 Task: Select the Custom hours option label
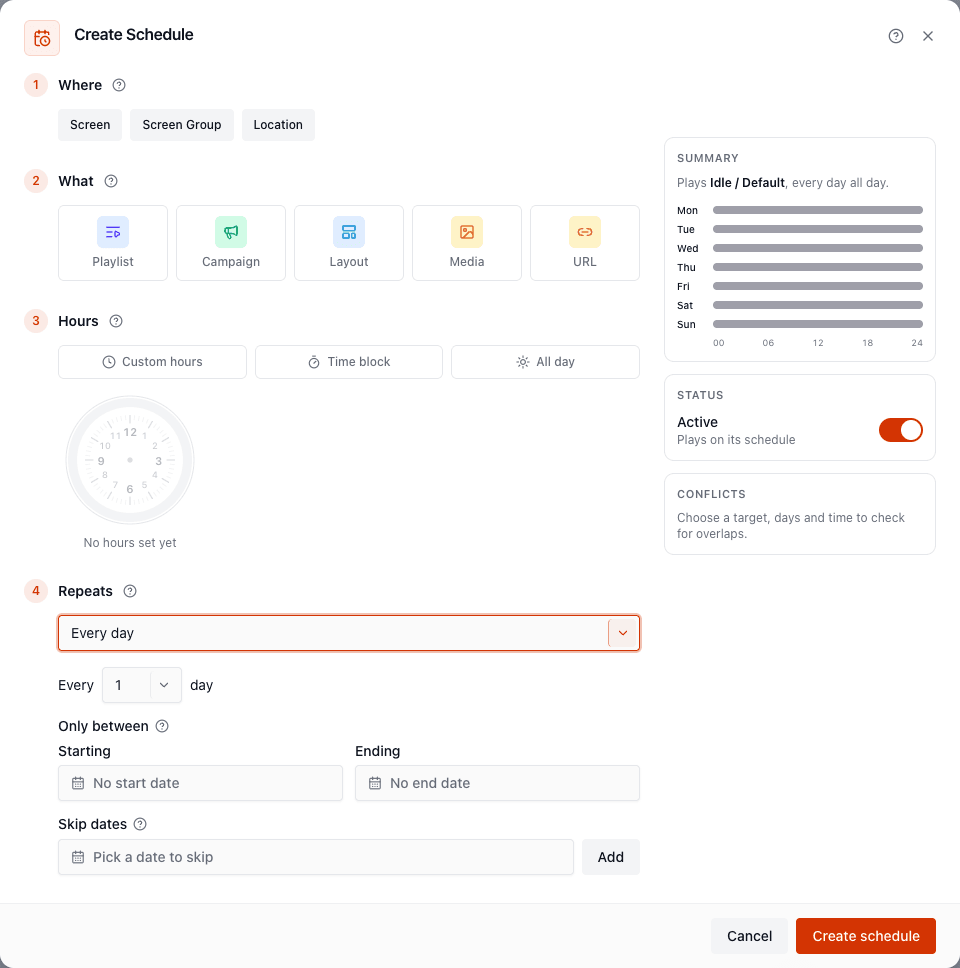(x=162, y=362)
